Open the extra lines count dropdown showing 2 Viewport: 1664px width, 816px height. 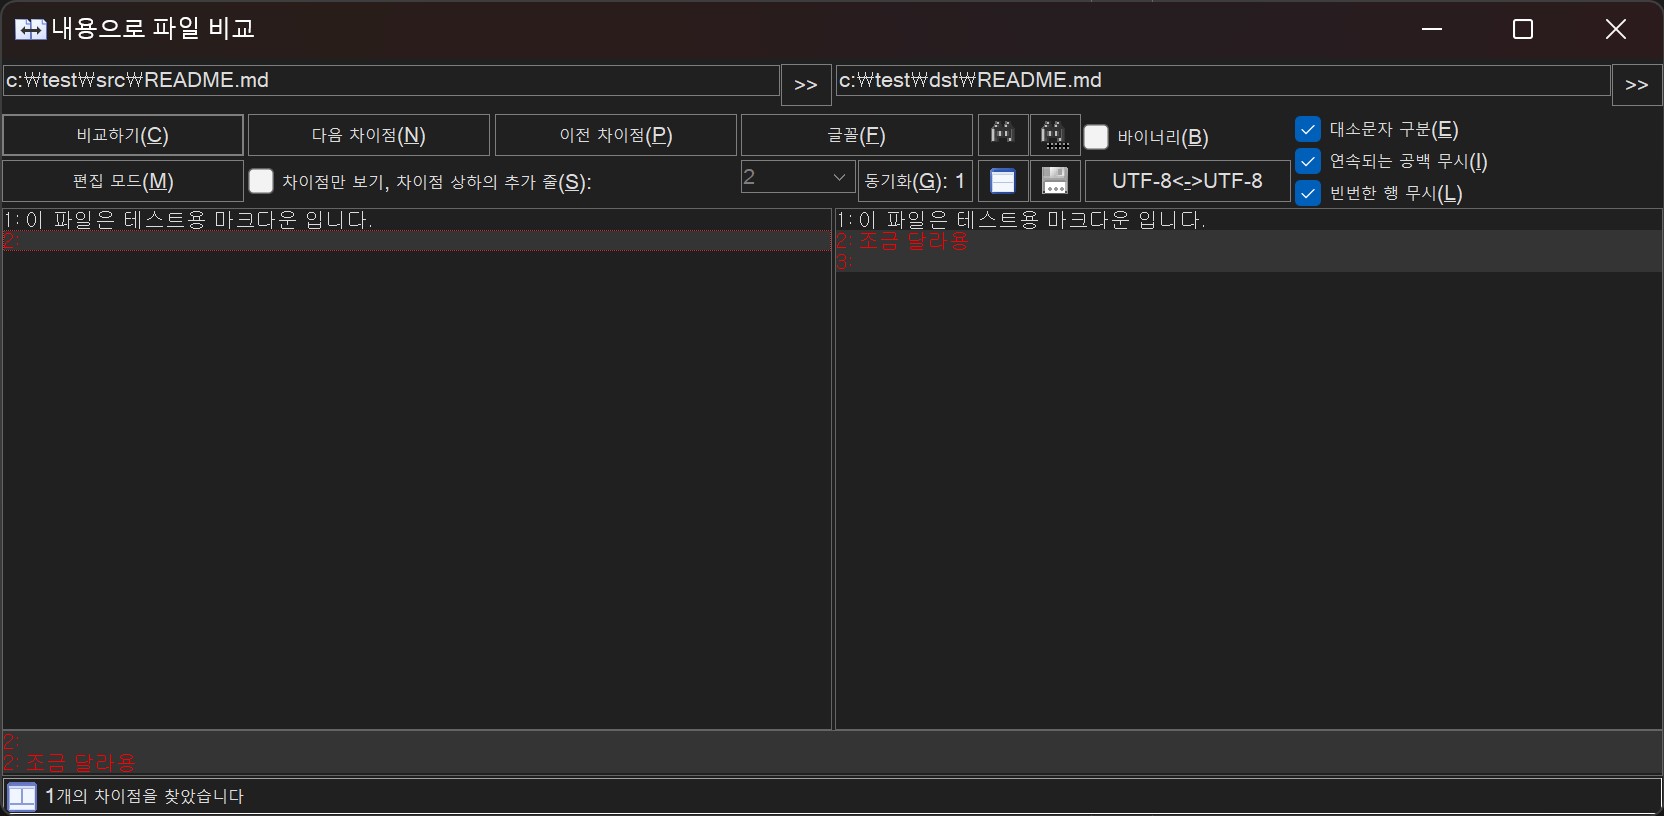pyautogui.click(x=798, y=177)
